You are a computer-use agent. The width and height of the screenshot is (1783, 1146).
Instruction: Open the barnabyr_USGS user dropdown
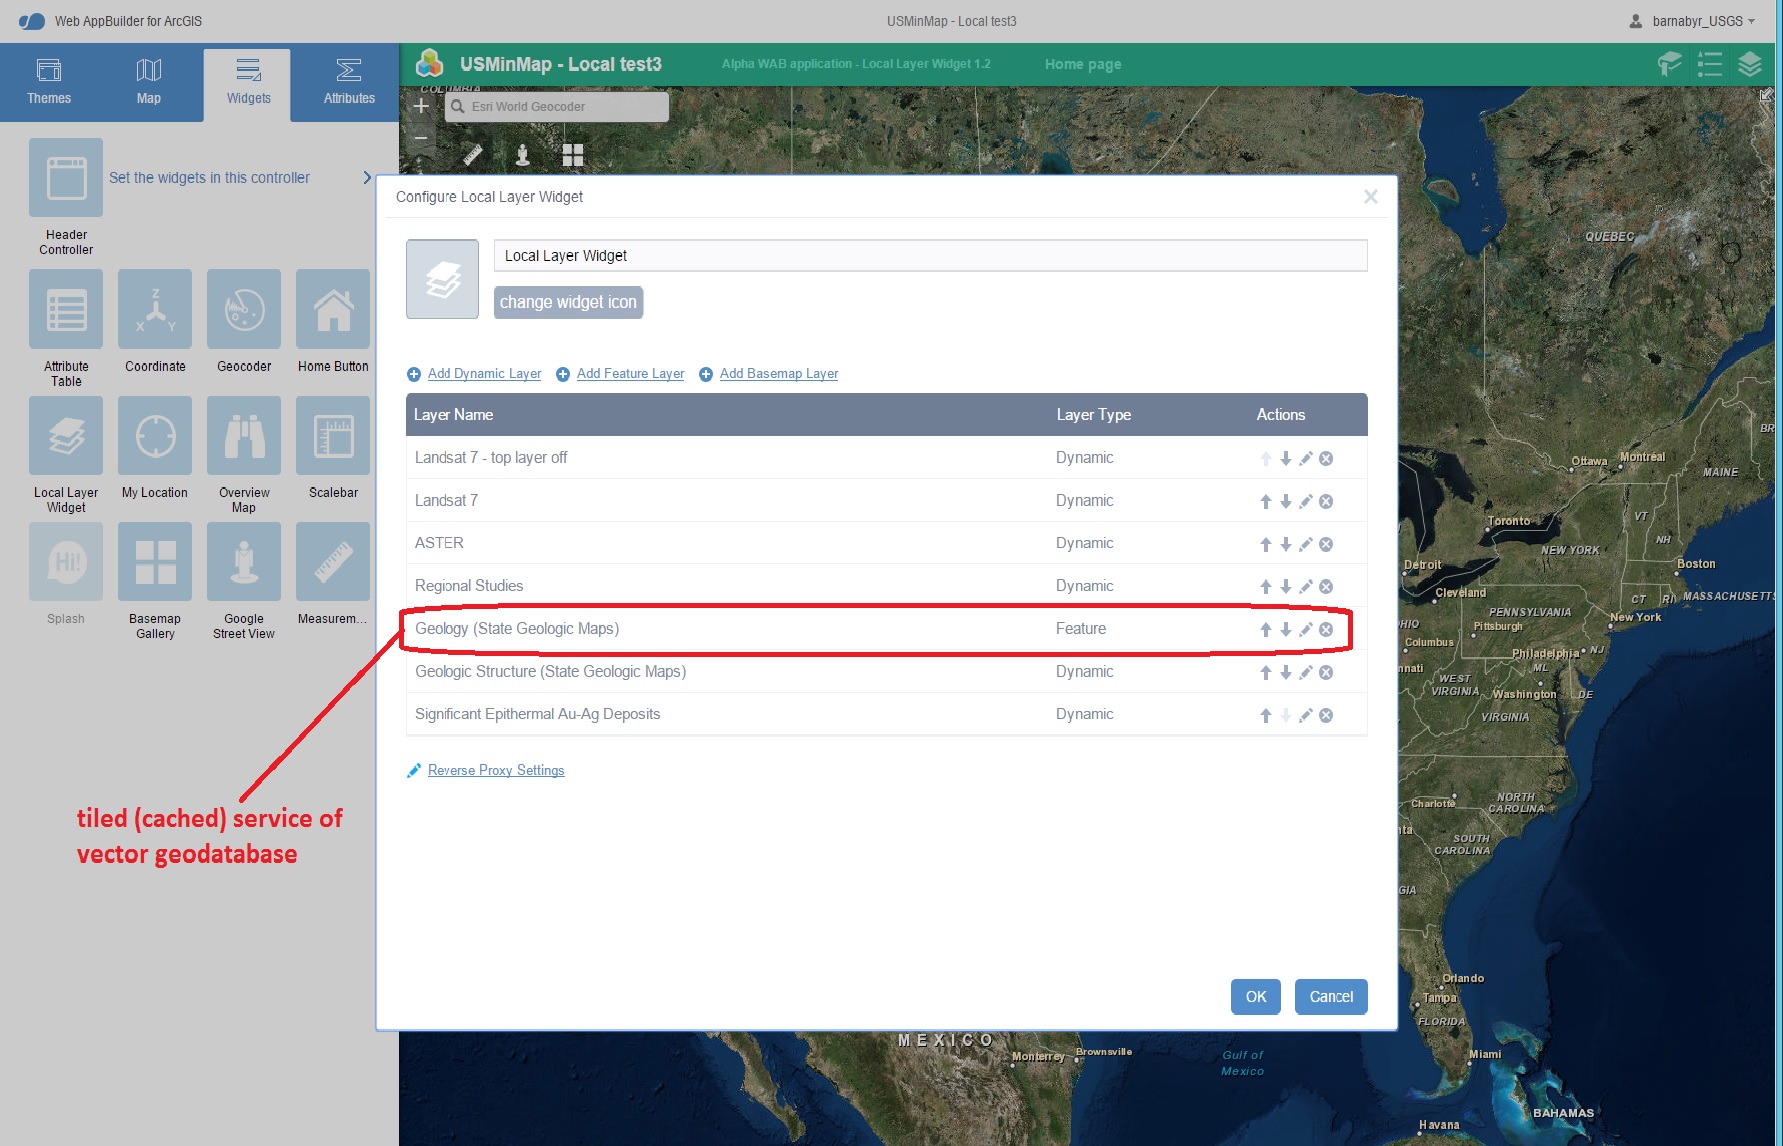1693,21
